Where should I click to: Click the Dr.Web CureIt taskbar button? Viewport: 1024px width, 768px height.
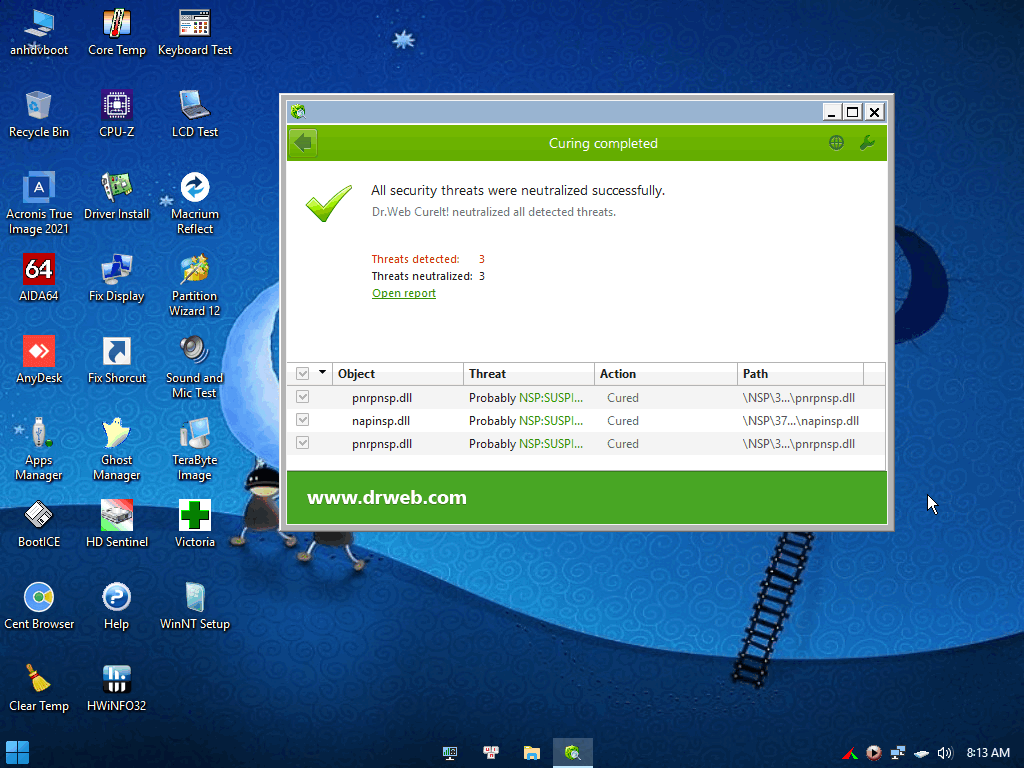[x=573, y=753]
